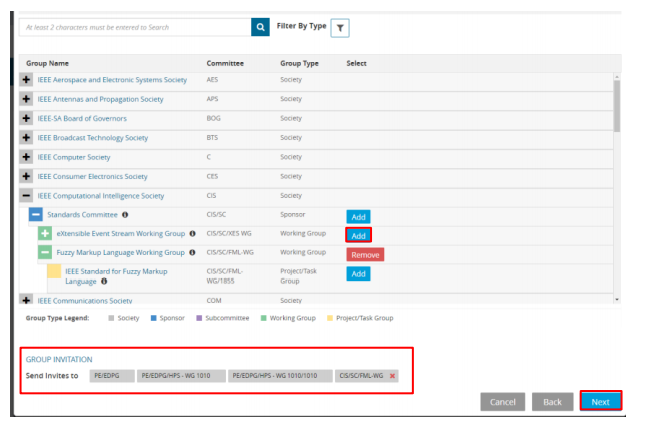
Task: Expand IEEE Consumer Electronics Society row
Action: pos(26,177)
